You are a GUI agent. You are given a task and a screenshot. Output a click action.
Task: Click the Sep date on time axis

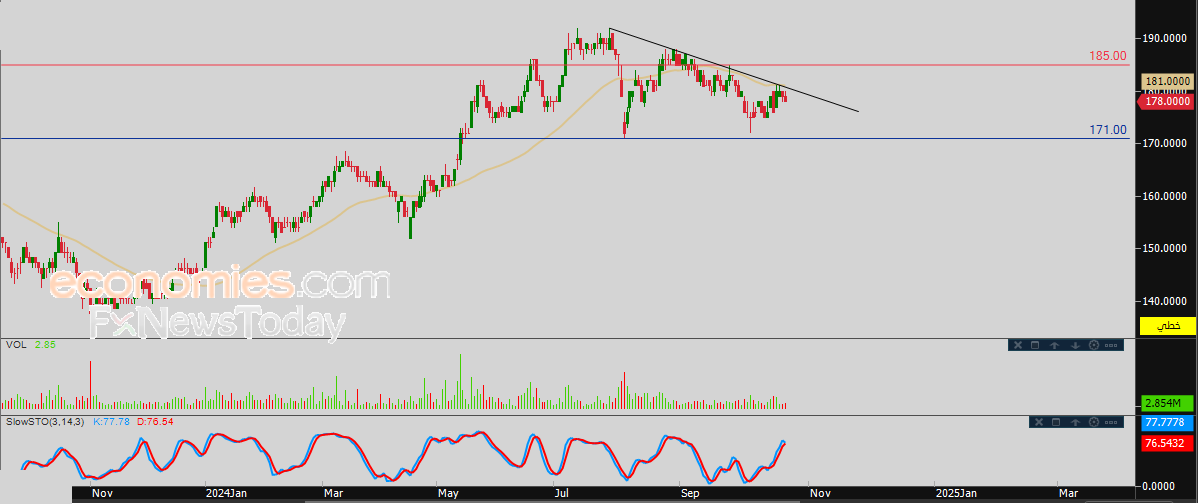[690, 495]
